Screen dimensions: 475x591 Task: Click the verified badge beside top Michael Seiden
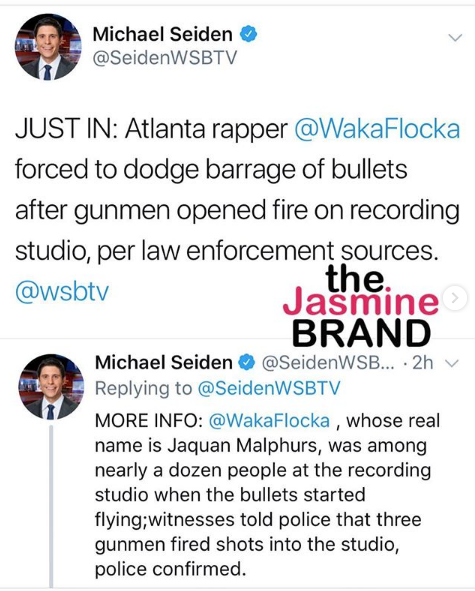[x=248, y=34]
